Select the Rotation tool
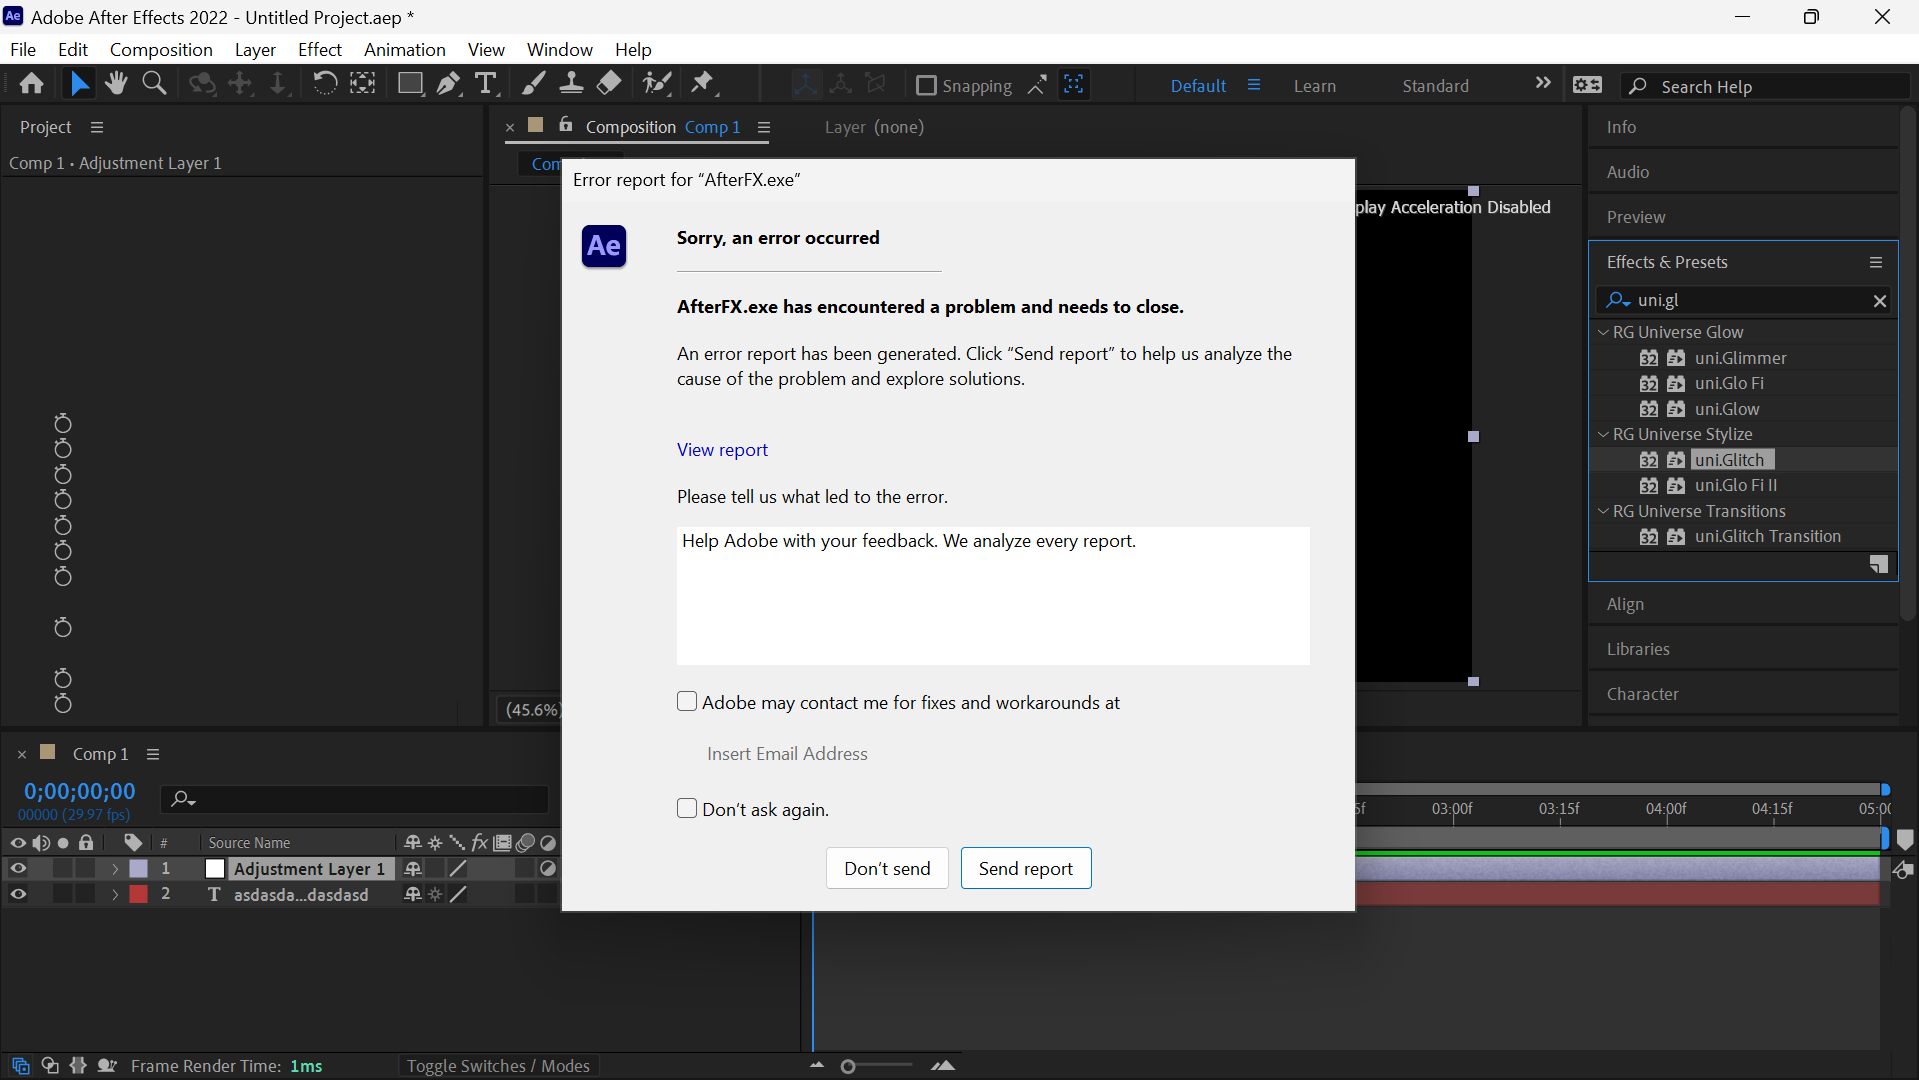 click(325, 84)
